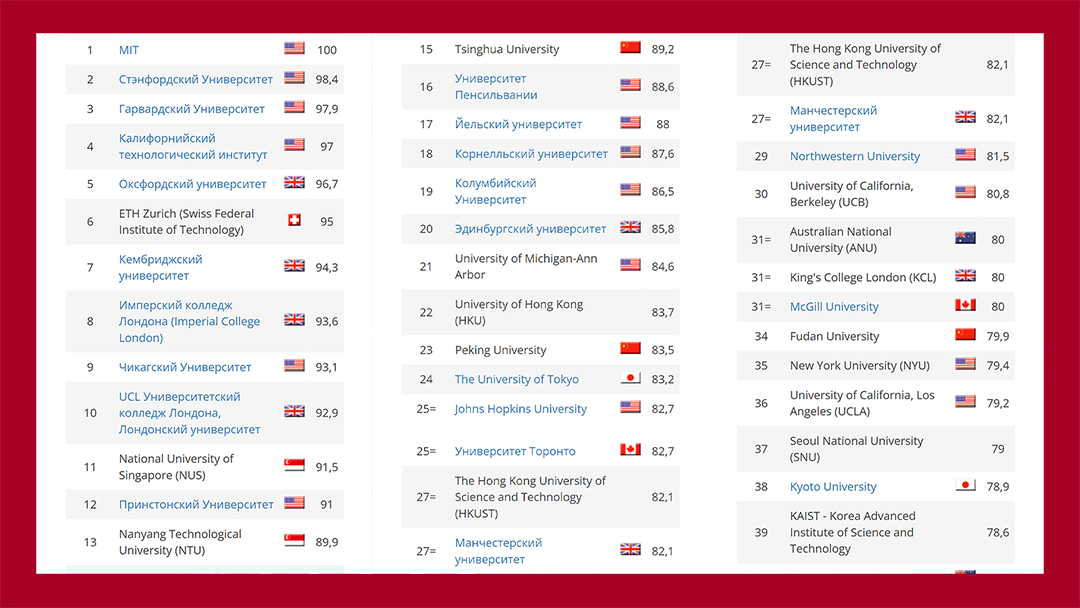Click the UK flag beside King's College London

point(966,276)
